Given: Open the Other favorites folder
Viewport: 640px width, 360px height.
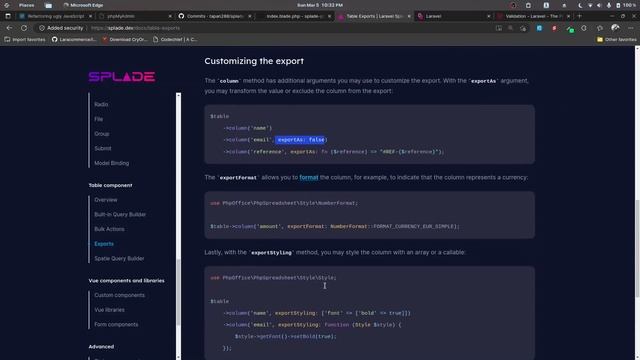Looking at the screenshot, I should pos(617,40).
